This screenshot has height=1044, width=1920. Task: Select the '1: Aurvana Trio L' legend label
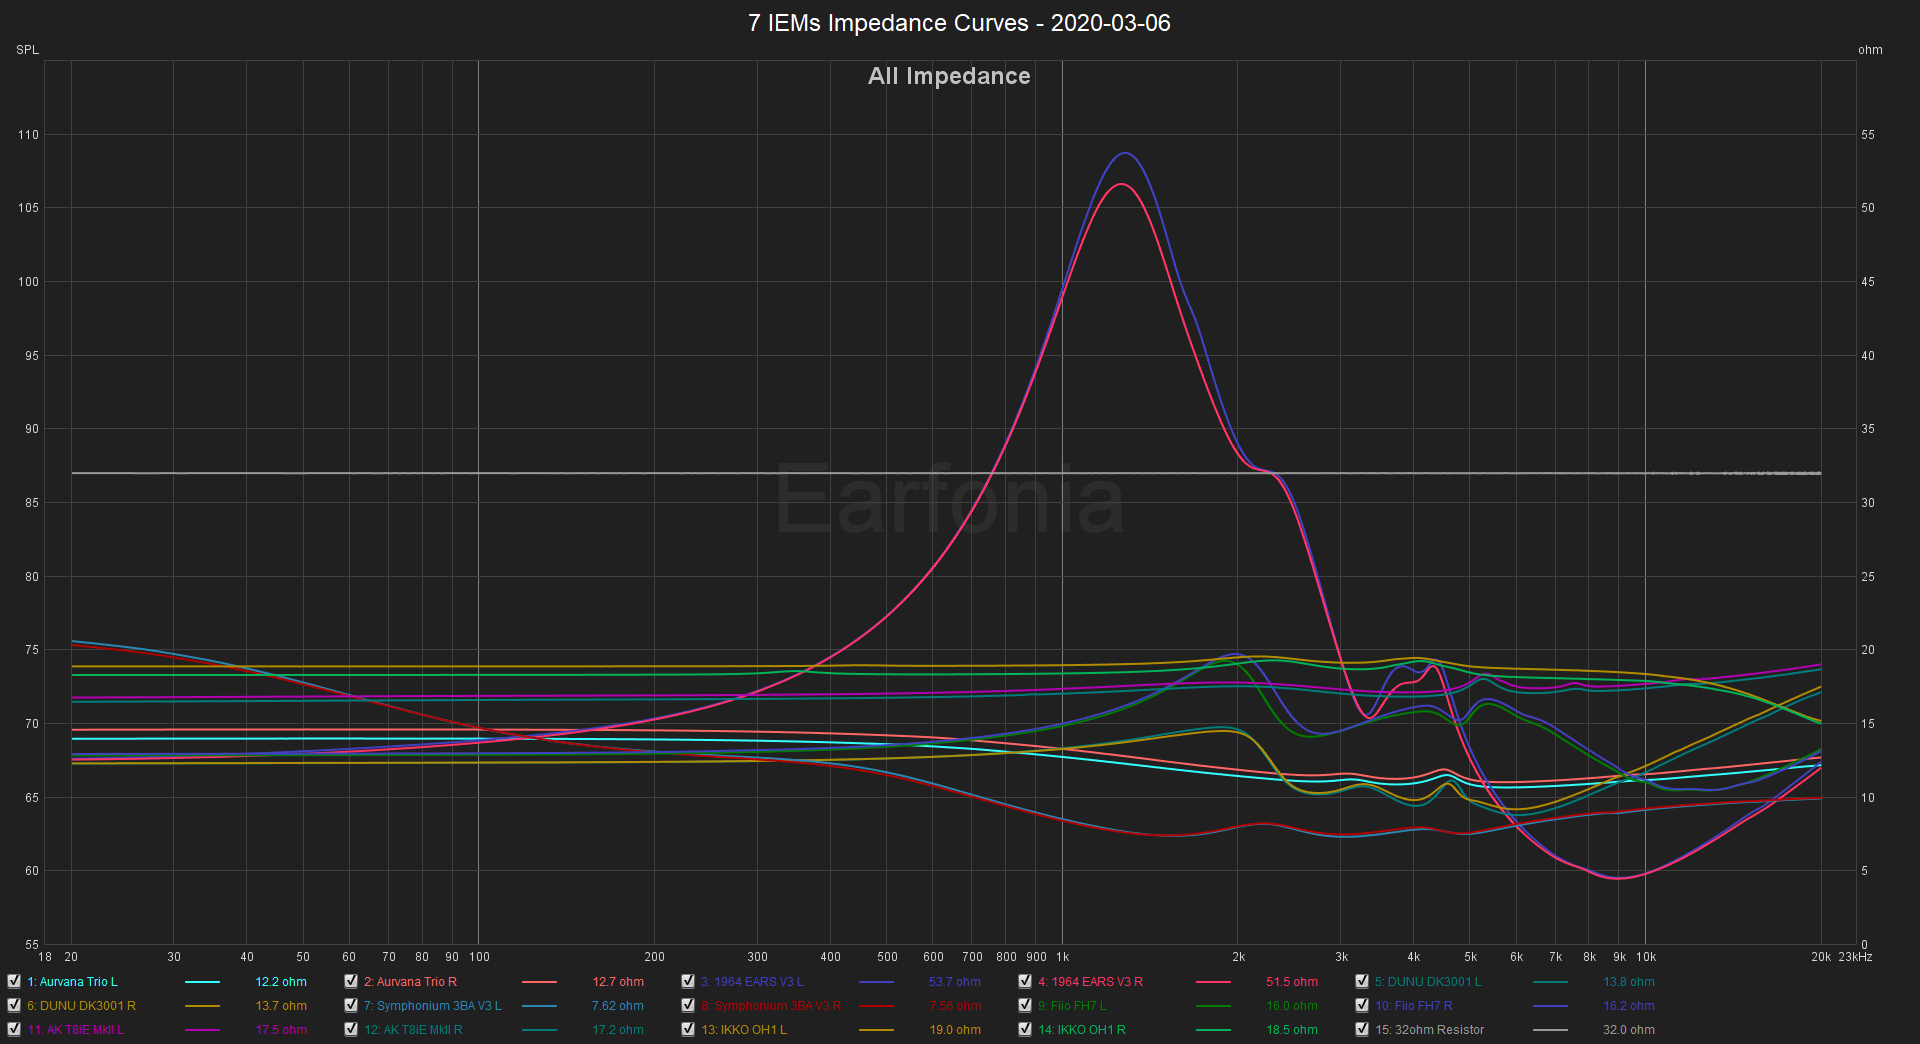click(72, 982)
